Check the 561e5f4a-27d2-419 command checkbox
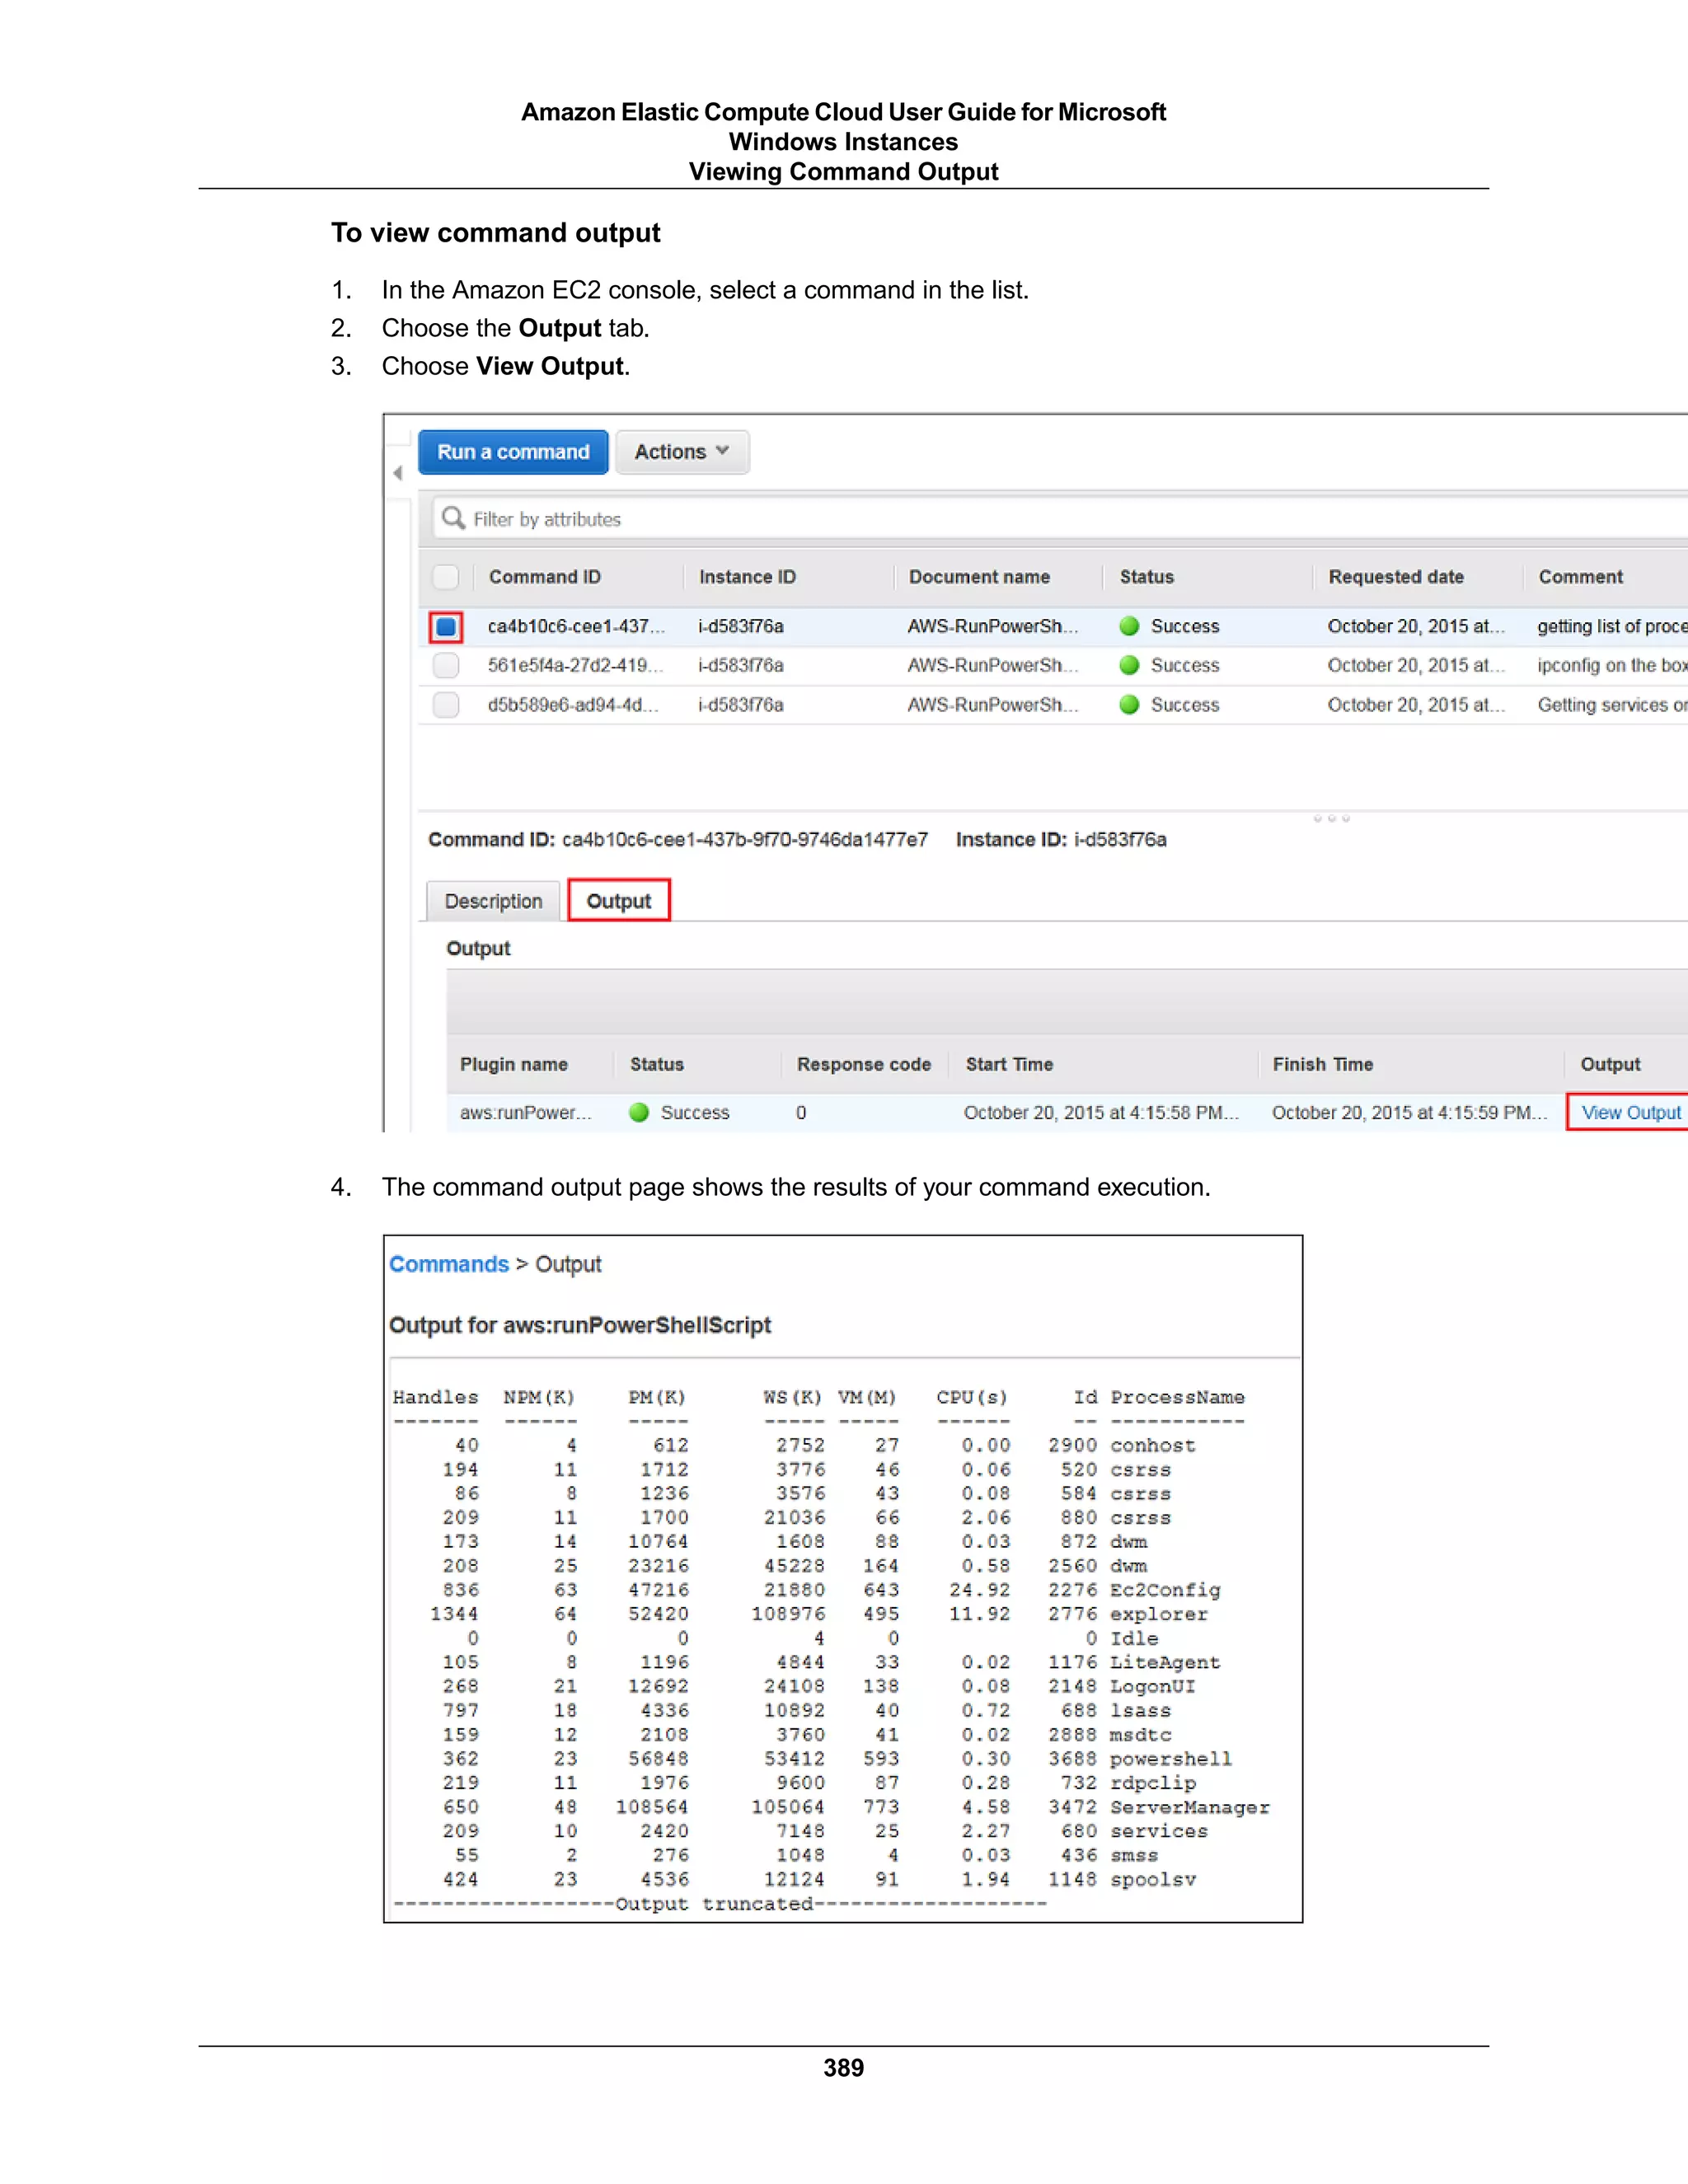The image size is (1688, 2184). (x=446, y=666)
